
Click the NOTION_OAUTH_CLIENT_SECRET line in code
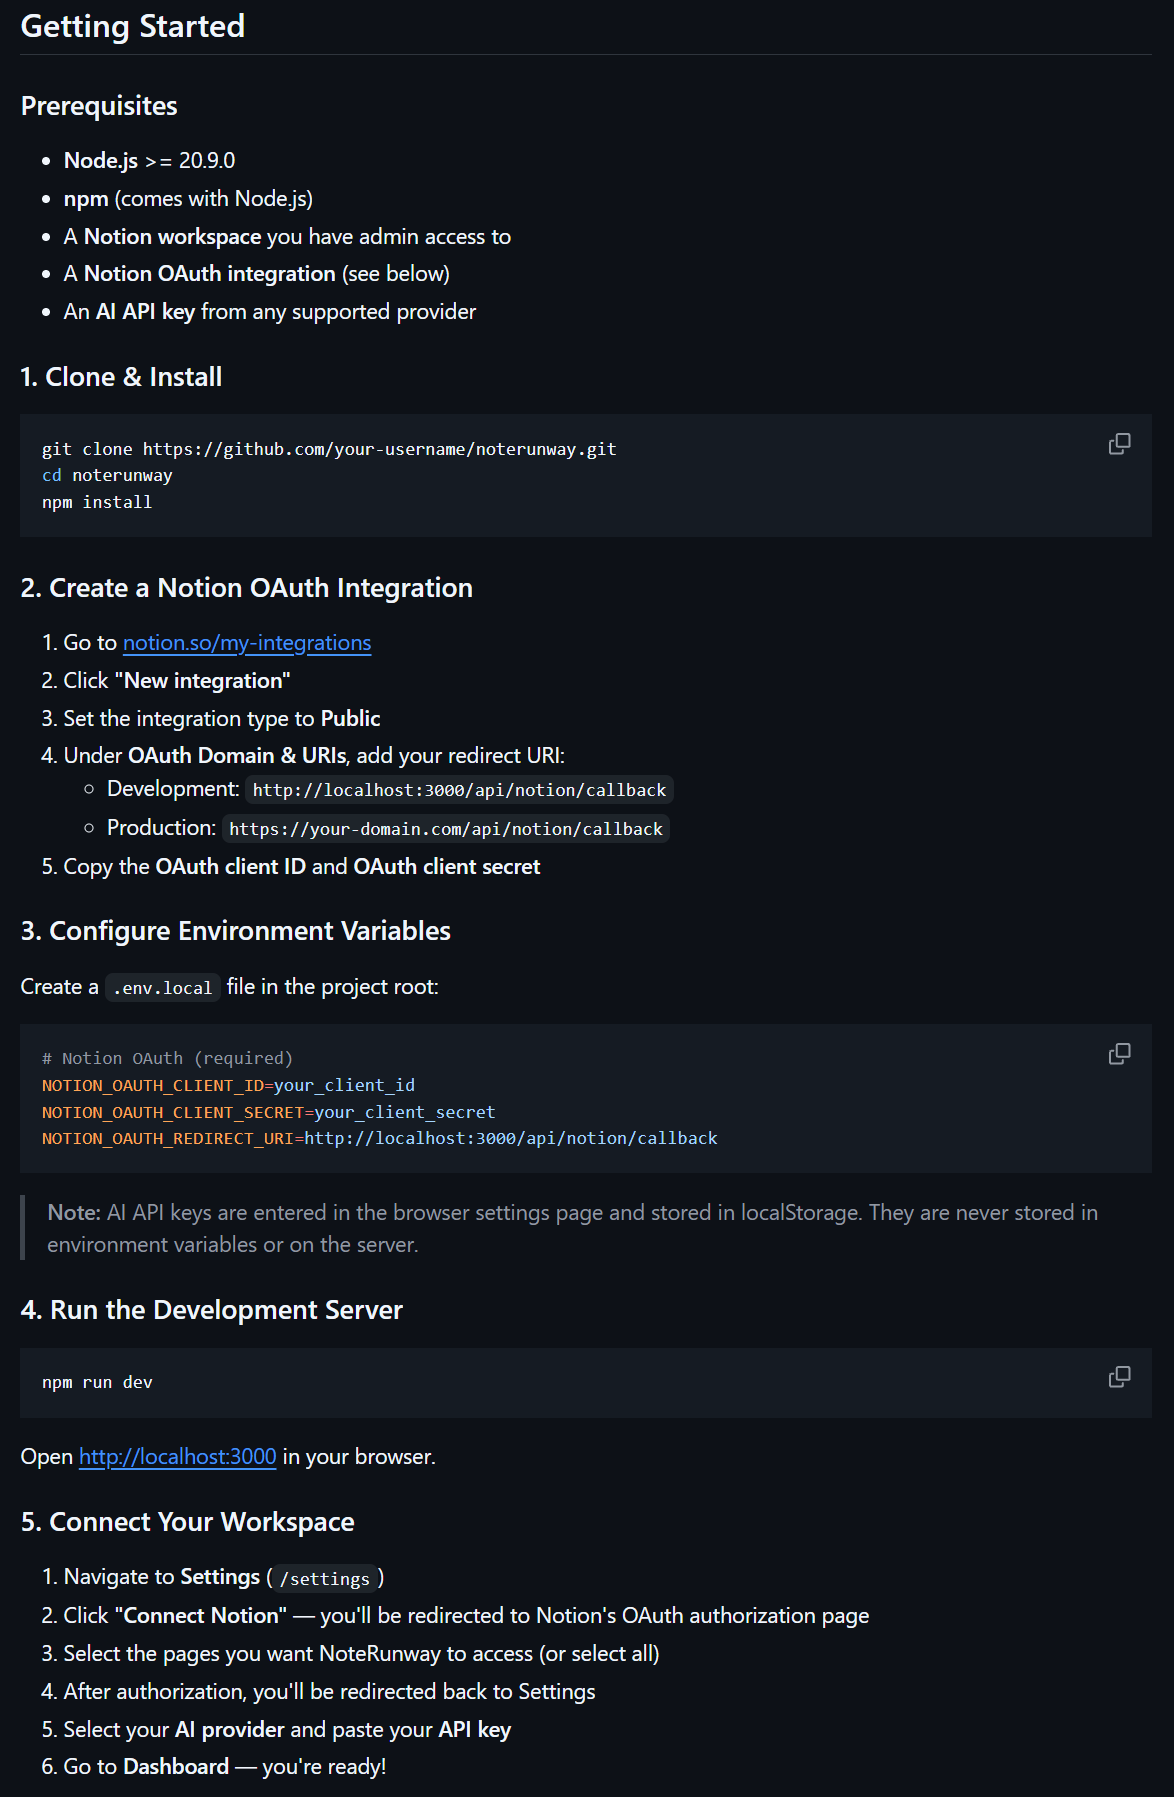[x=268, y=1112]
